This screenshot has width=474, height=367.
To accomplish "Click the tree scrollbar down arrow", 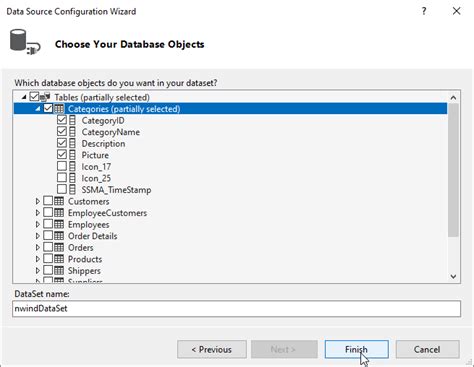I will (453, 276).
